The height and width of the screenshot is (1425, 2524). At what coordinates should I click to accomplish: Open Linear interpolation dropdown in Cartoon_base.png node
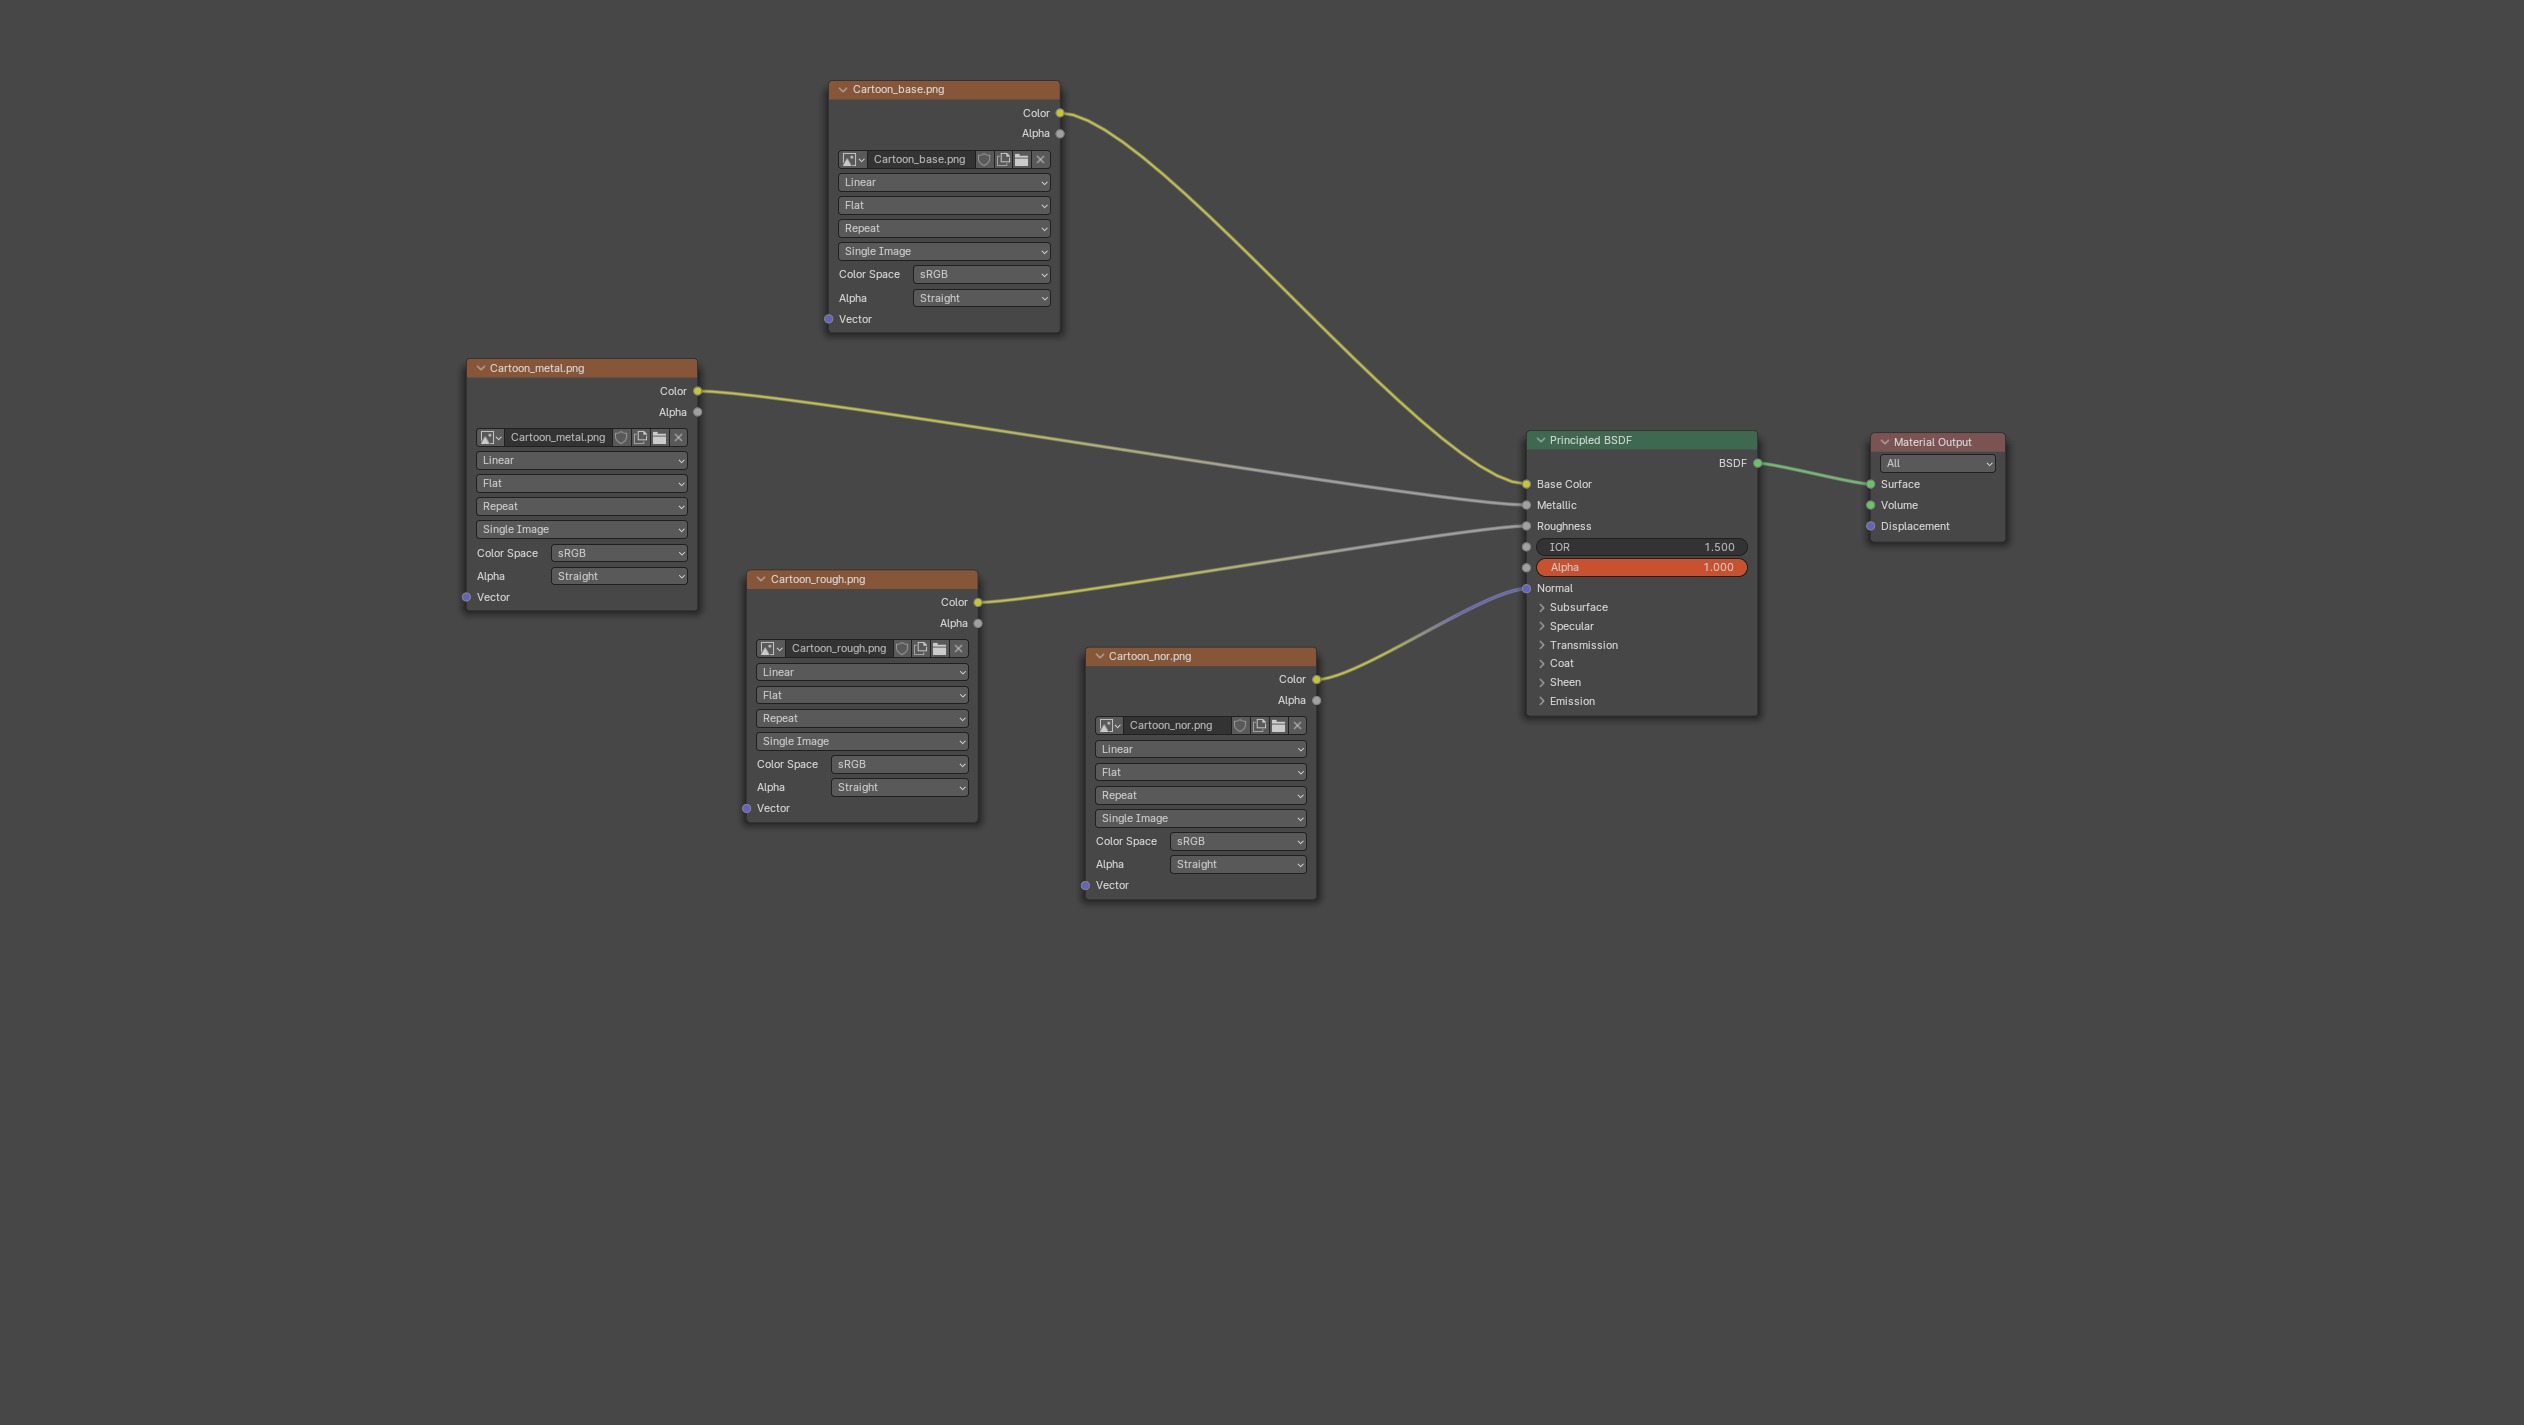coord(943,183)
